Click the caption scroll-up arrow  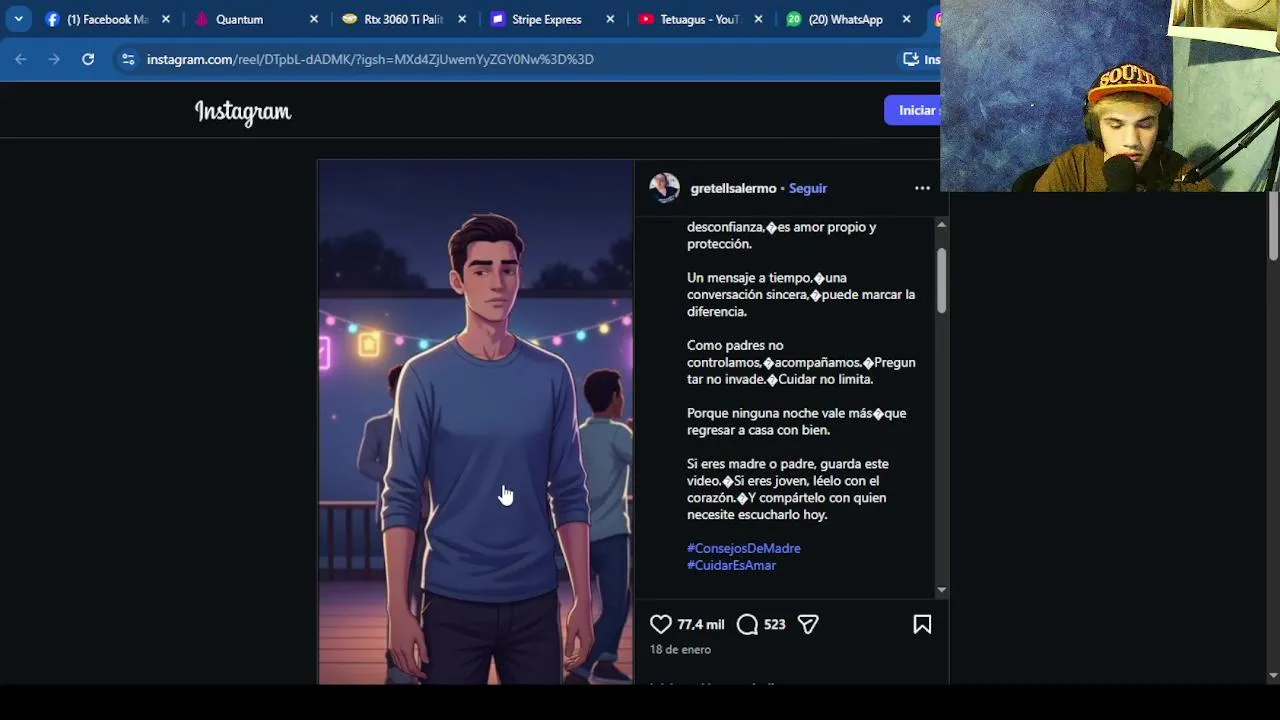pyautogui.click(x=941, y=225)
